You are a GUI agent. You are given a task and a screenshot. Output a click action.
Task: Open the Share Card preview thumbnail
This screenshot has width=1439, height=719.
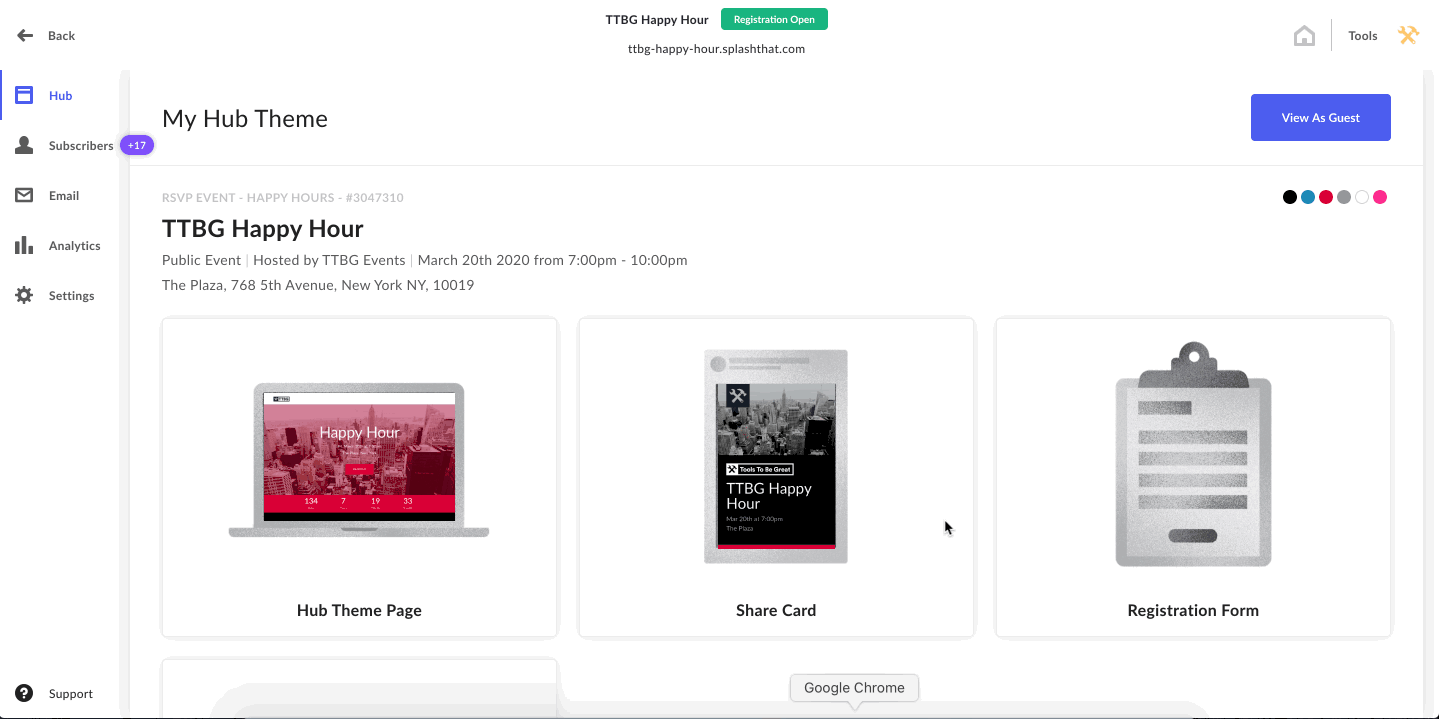pyautogui.click(x=776, y=457)
